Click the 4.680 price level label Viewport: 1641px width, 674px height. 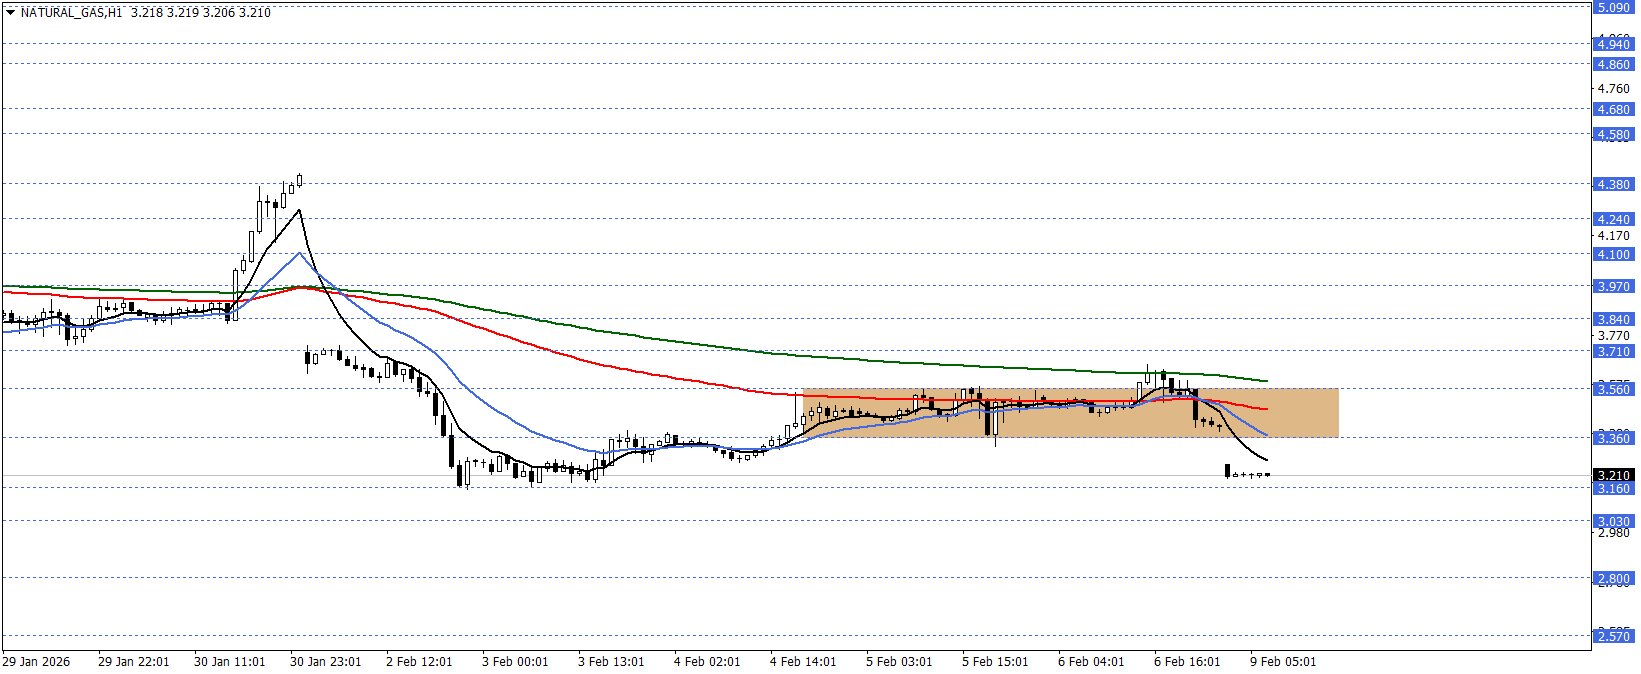[1613, 110]
